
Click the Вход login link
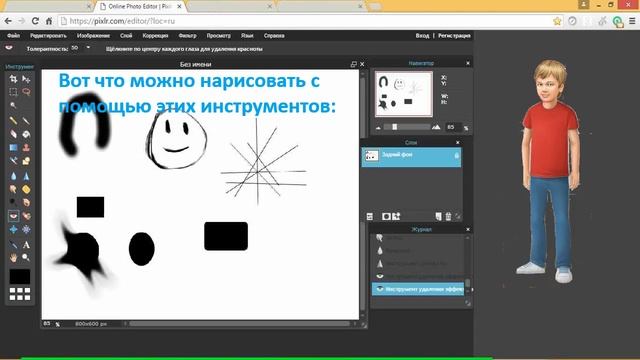[x=422, y=36]
